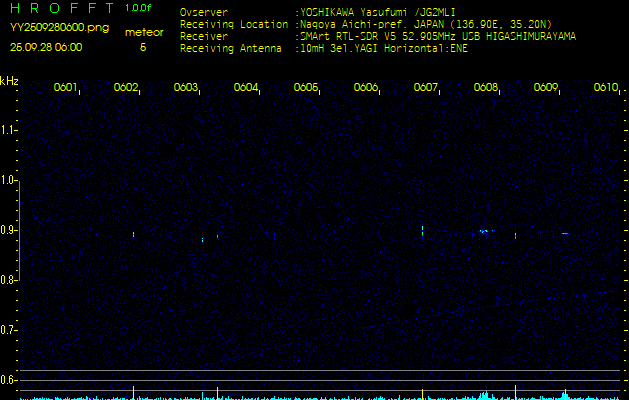Screen dimensions: 629x400
Task: Click the cyan power peak under 0608
Action: point(485,396)
